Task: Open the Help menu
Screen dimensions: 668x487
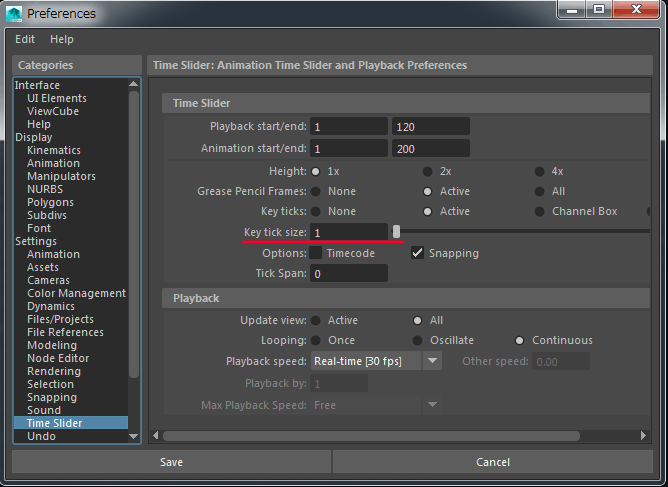Action: [62, 39]
